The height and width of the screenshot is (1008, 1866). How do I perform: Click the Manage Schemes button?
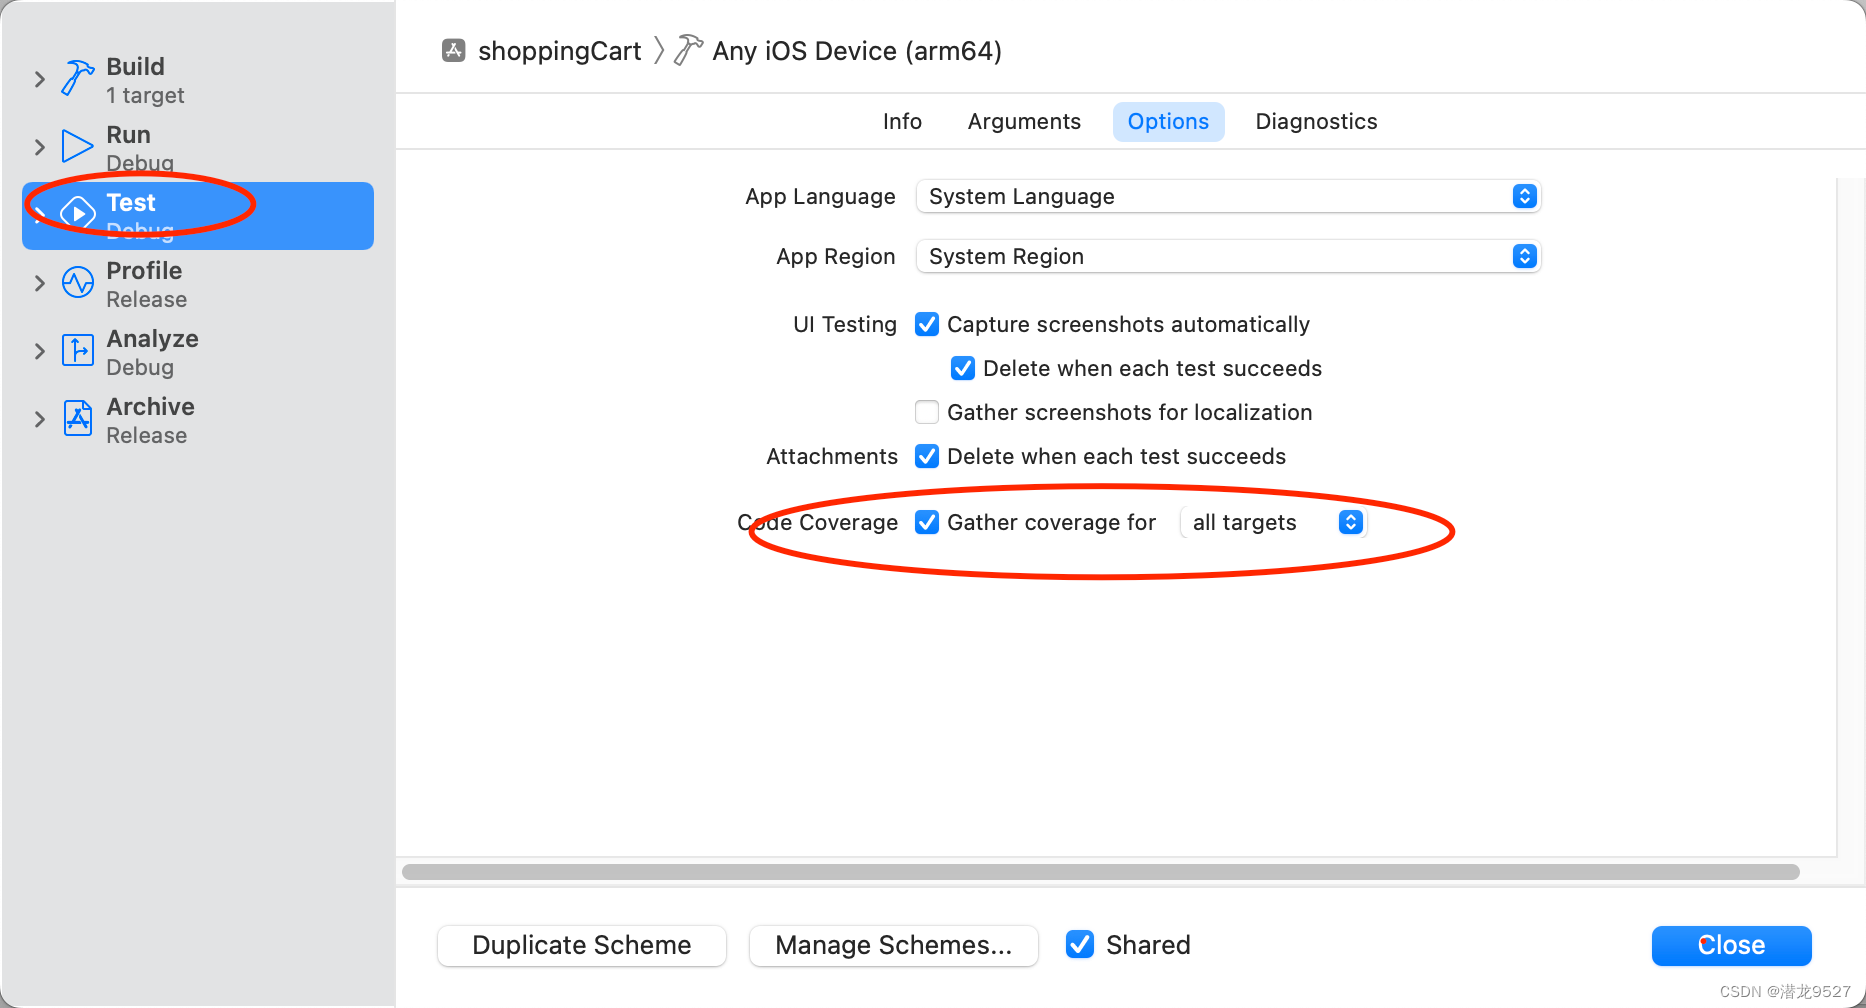tap(894, 945)
